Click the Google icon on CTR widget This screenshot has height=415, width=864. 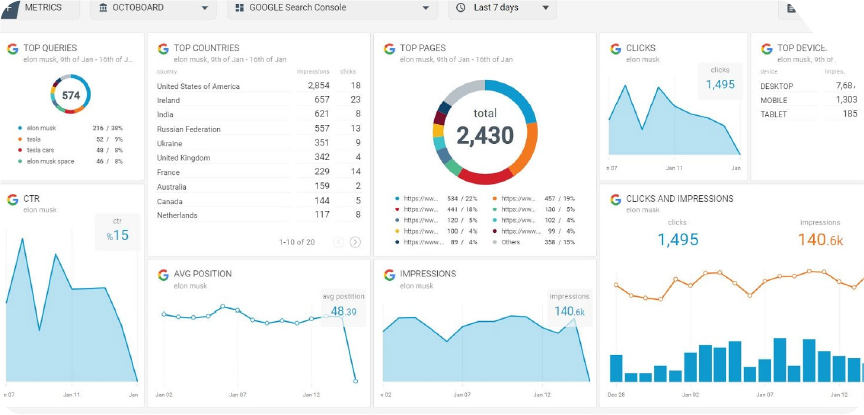[x=12, y=200]
